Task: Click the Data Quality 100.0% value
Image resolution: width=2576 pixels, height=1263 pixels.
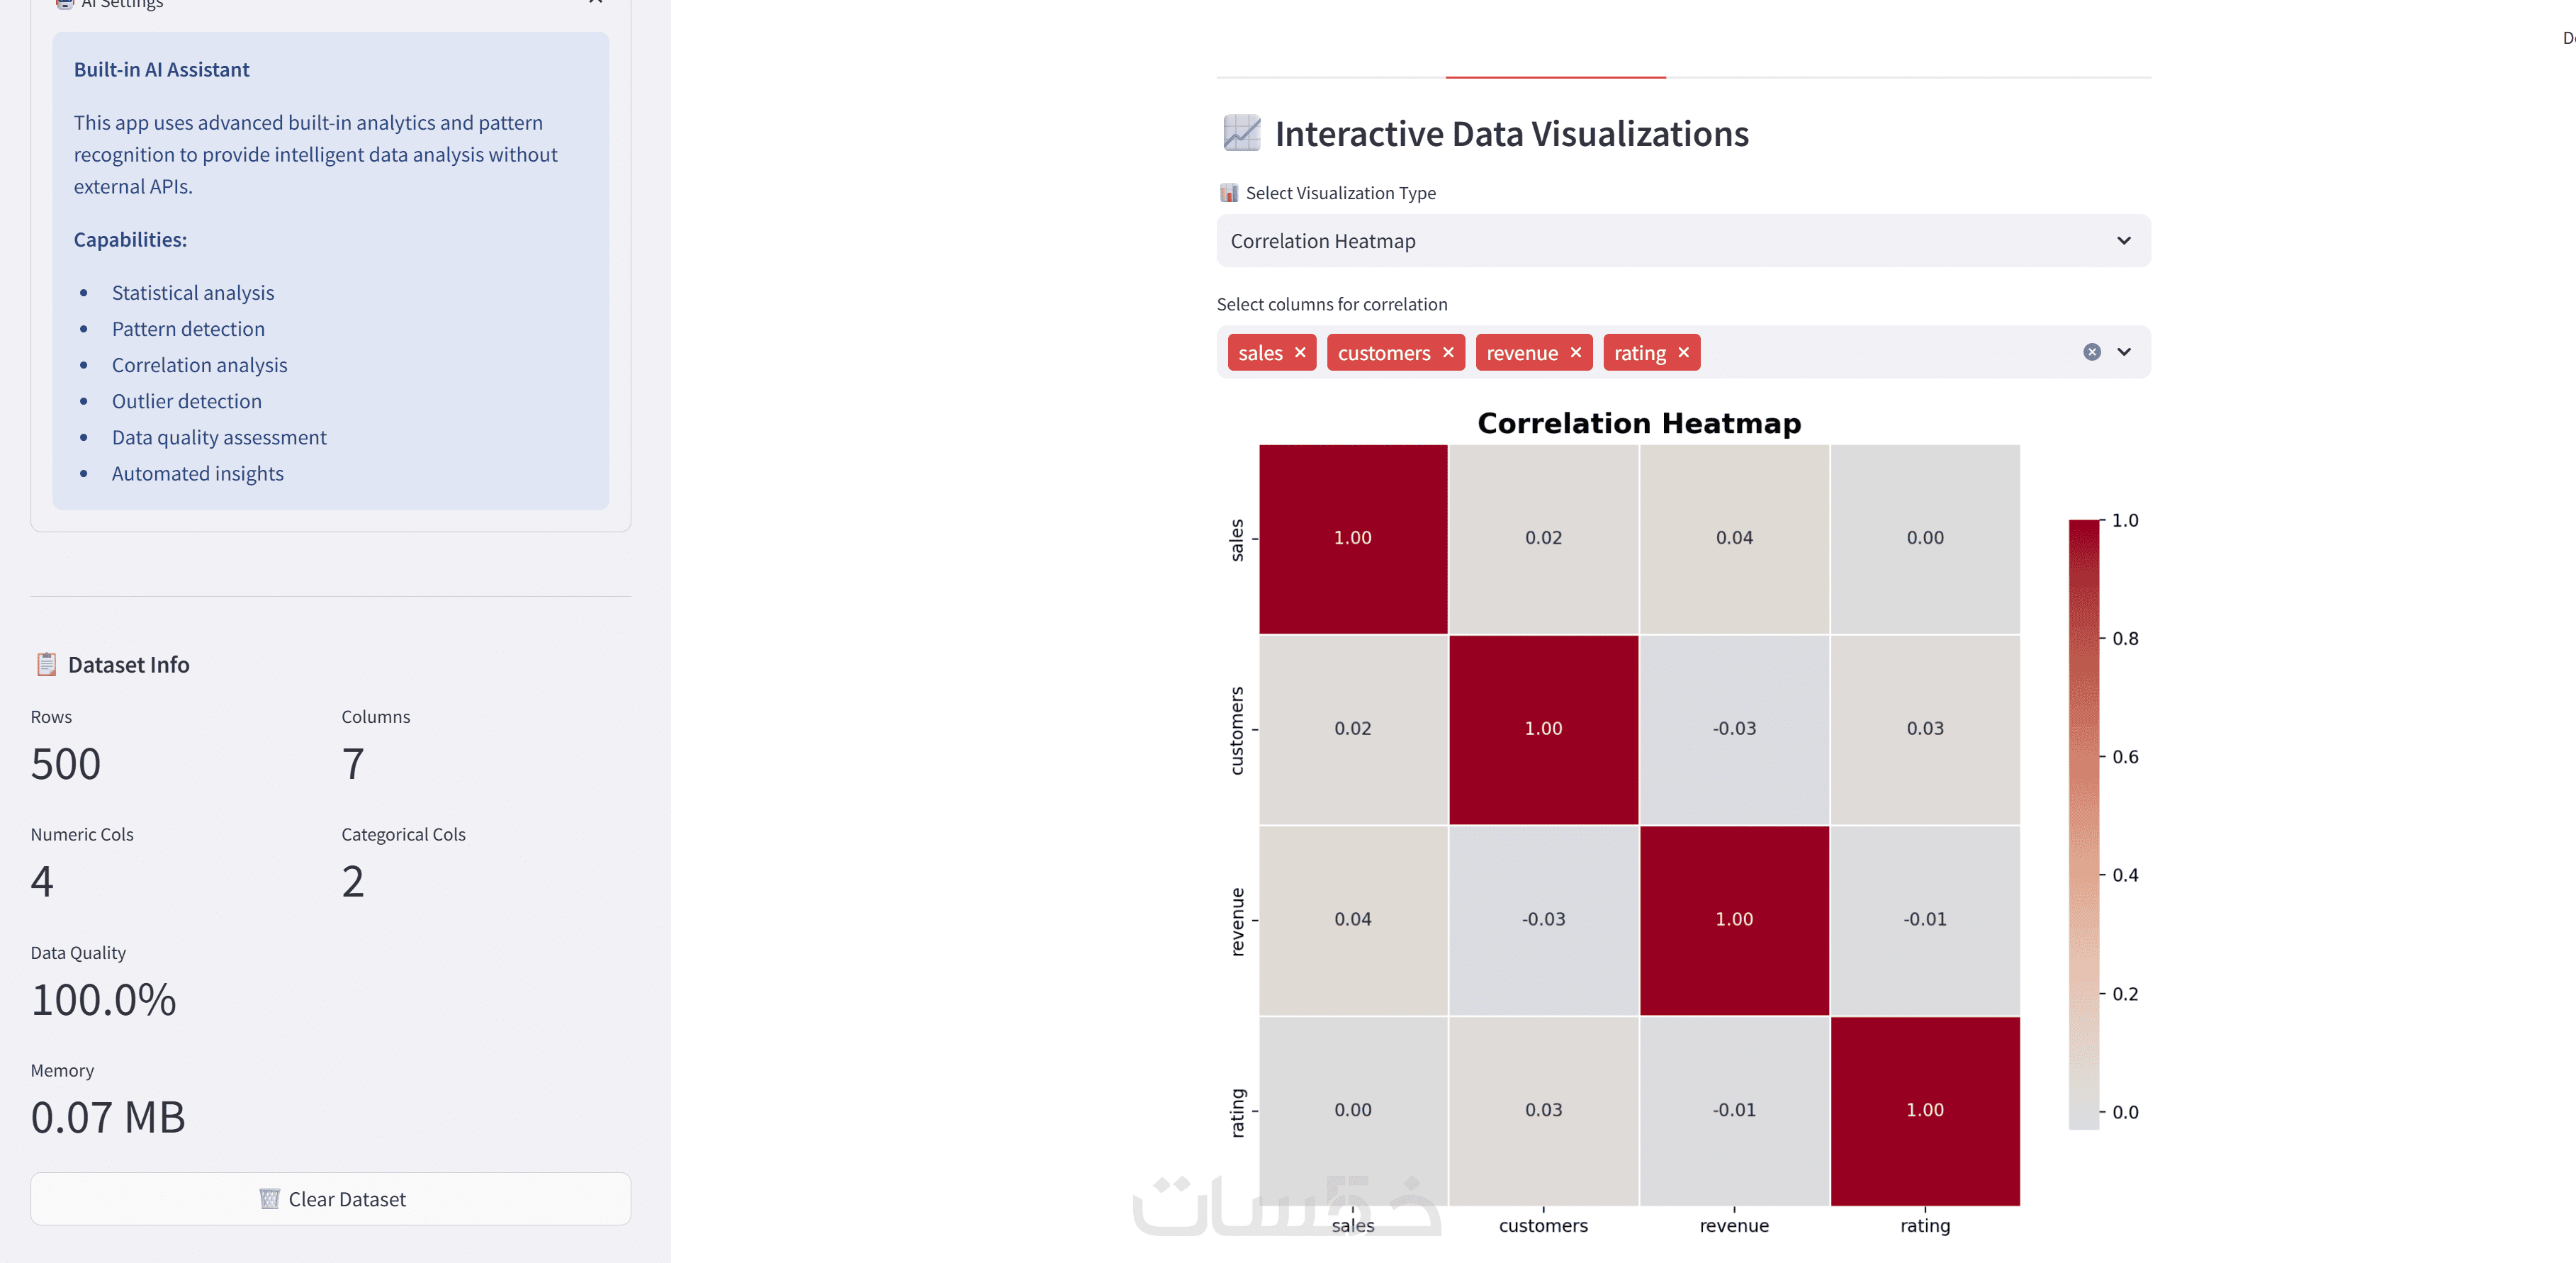Action: pos(104,1000)
